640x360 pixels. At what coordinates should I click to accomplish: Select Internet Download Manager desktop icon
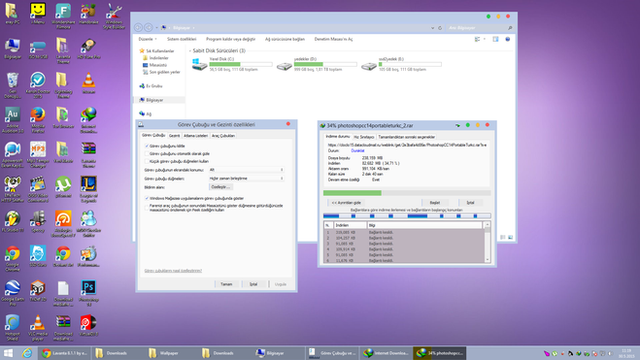pos(89,120)
